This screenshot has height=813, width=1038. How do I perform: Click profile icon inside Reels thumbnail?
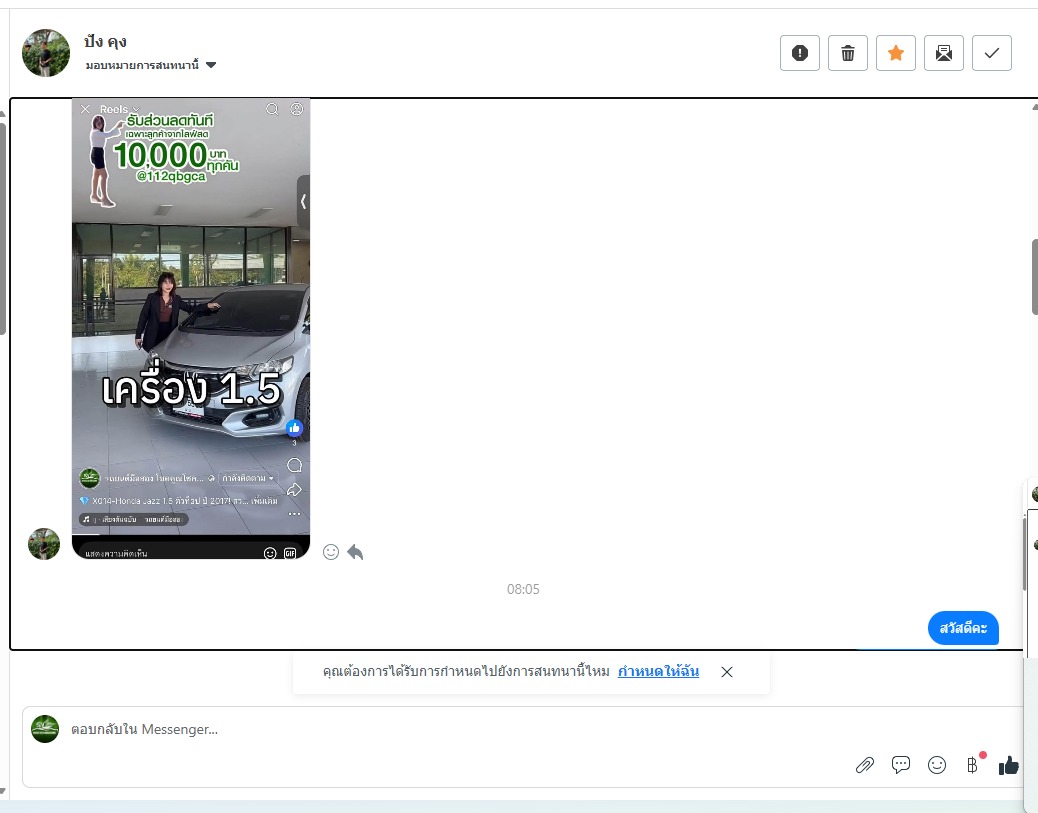coord(297,109)
